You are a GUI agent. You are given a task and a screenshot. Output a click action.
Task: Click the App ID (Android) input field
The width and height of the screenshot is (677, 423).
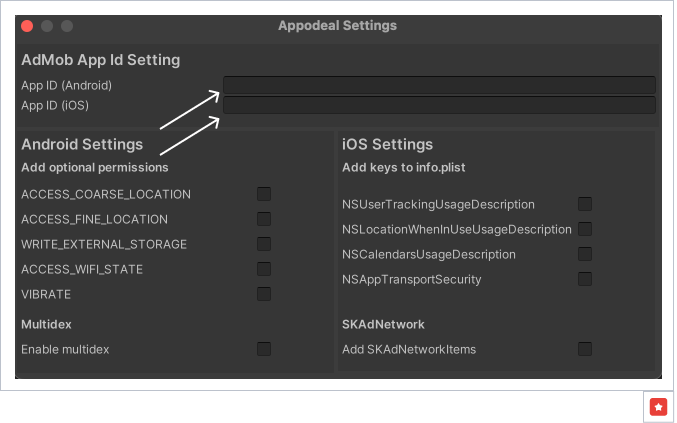point(438,85)
